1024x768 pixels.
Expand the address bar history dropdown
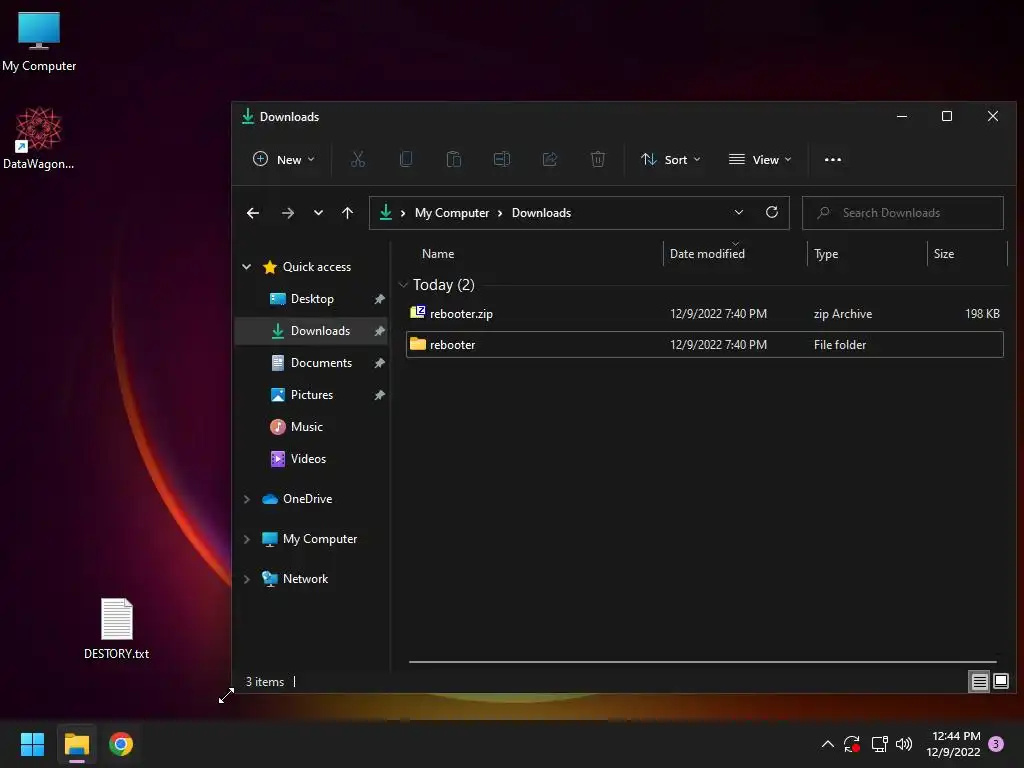739,212
